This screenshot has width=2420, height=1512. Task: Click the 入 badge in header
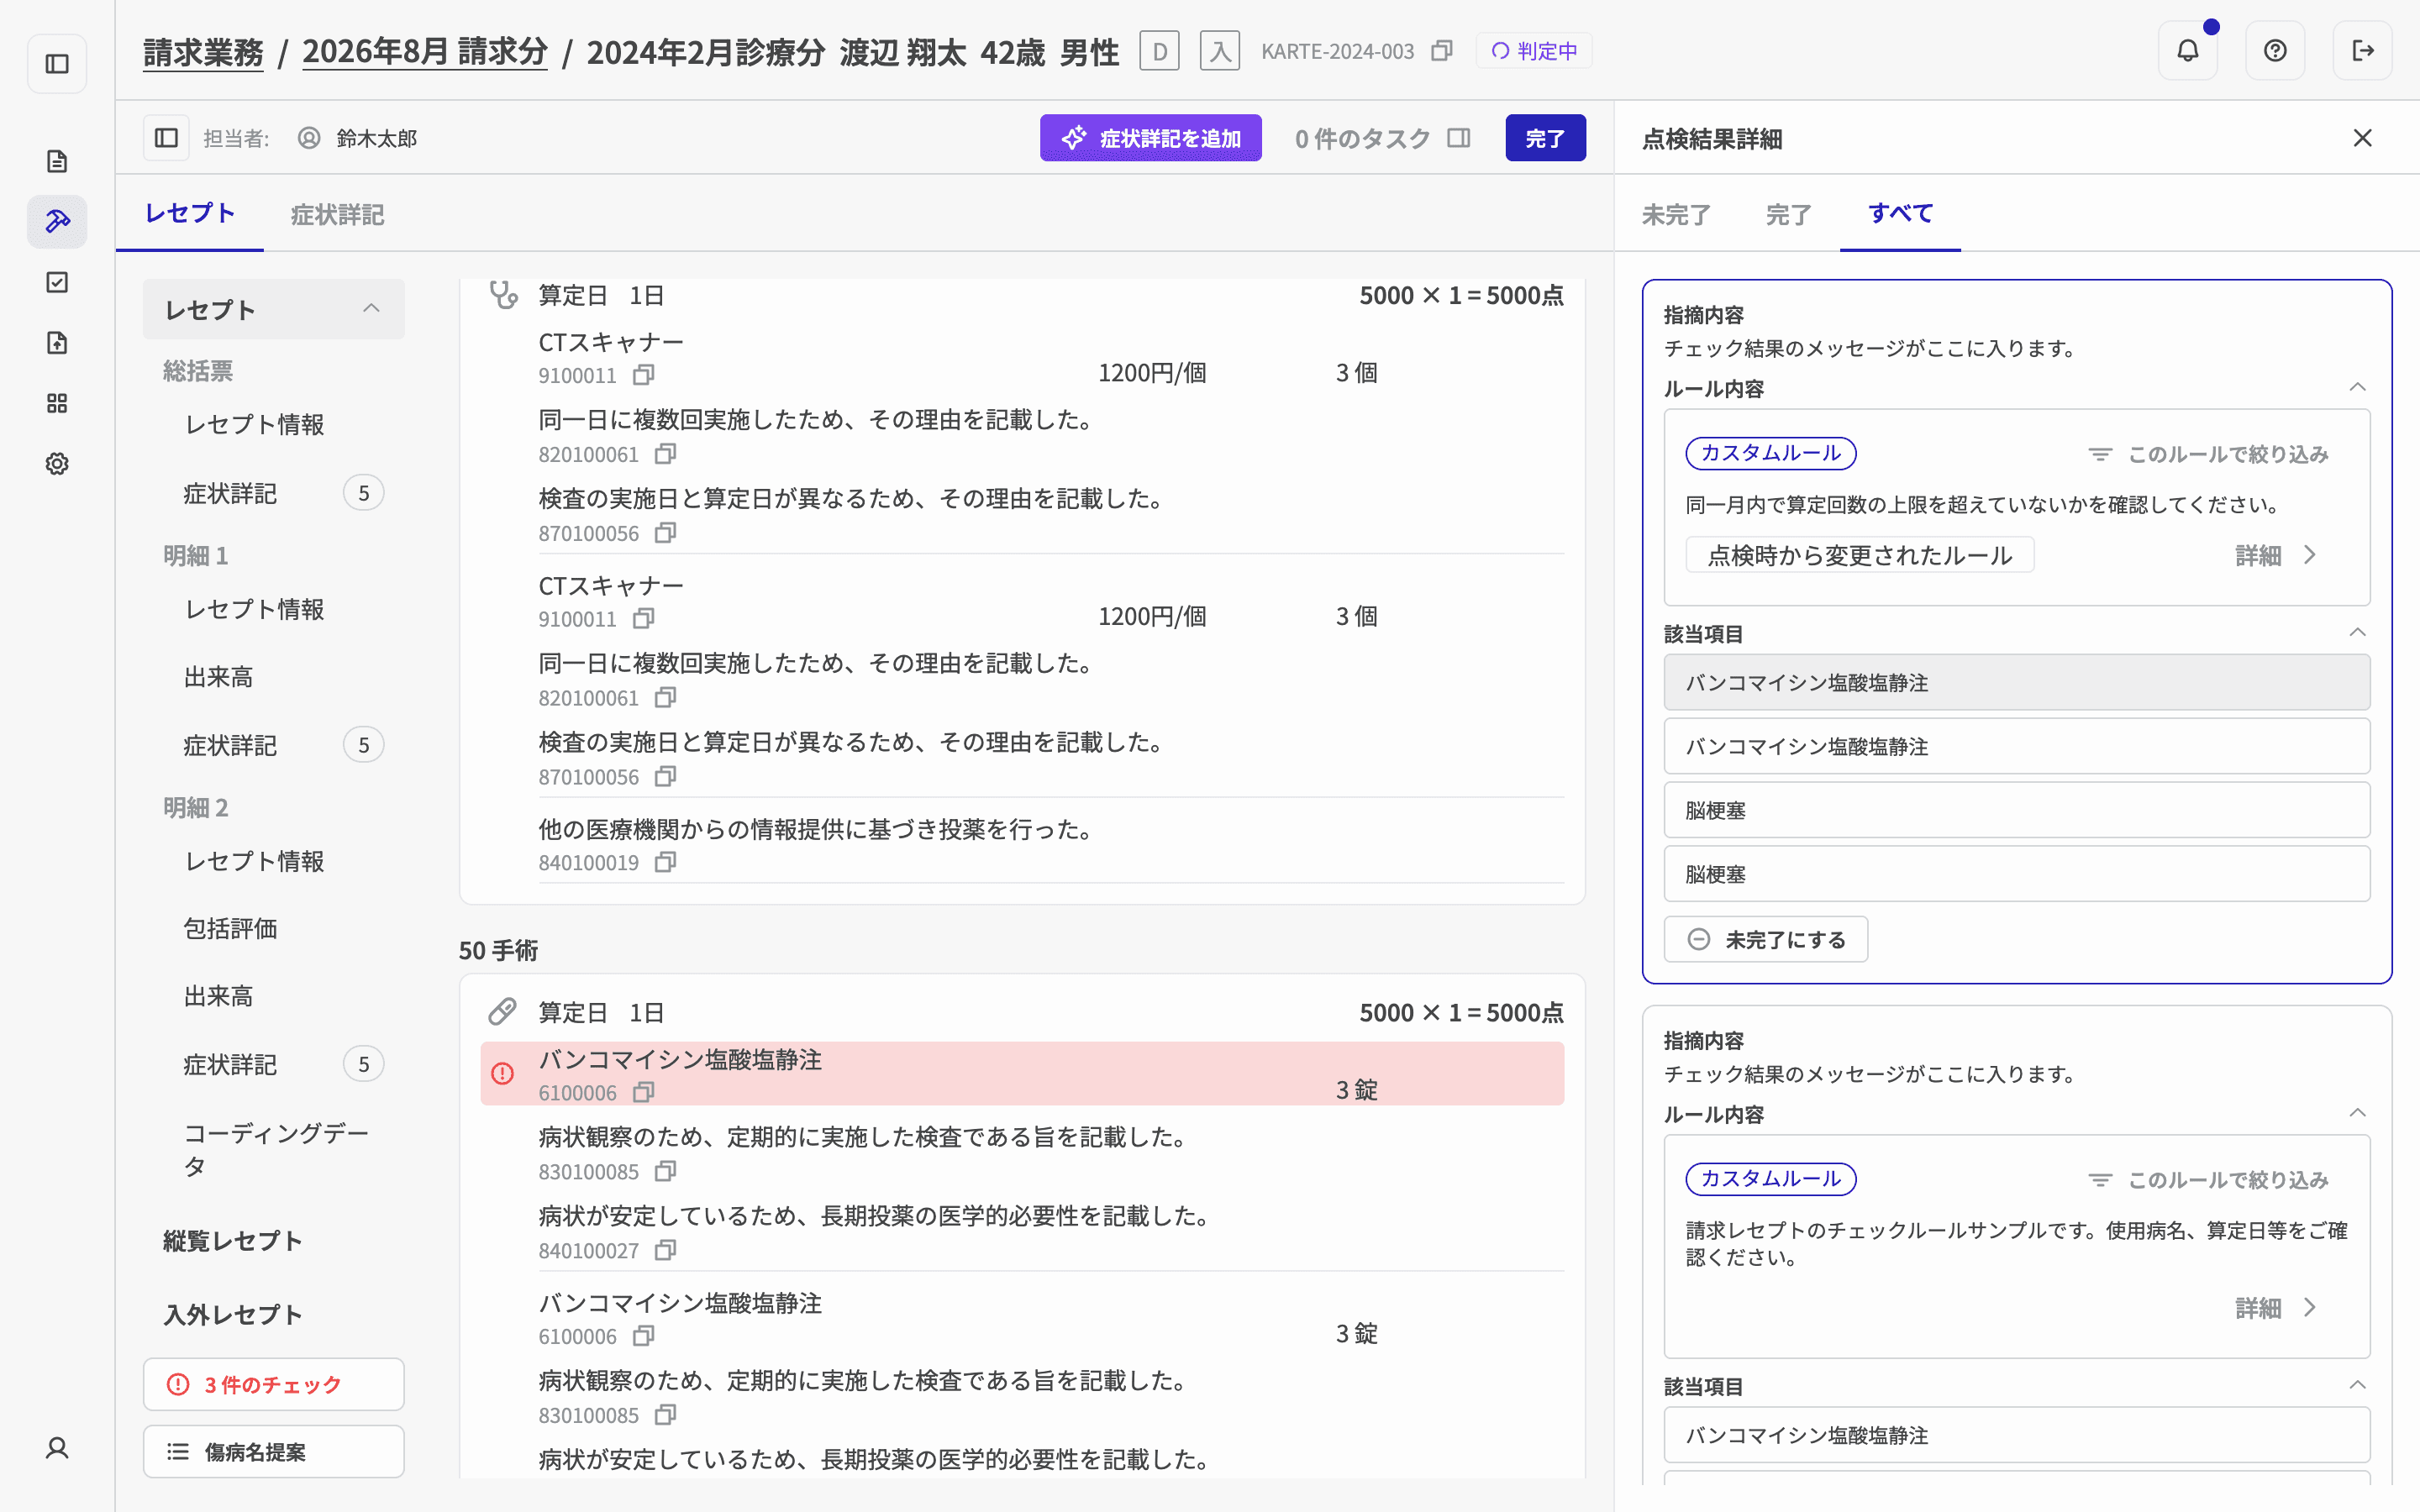[x=1220, y=51]
